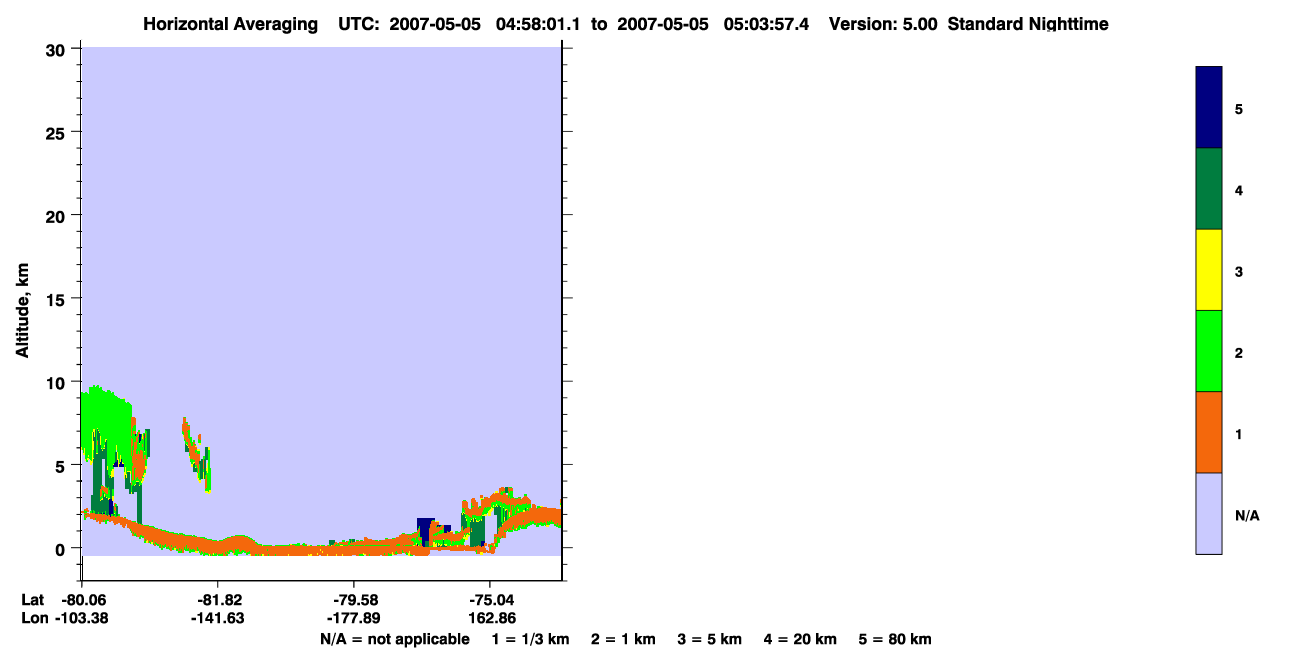Click the 'Lon' row label
This screenshot has width=1300, height=667.
click(33, 618)
